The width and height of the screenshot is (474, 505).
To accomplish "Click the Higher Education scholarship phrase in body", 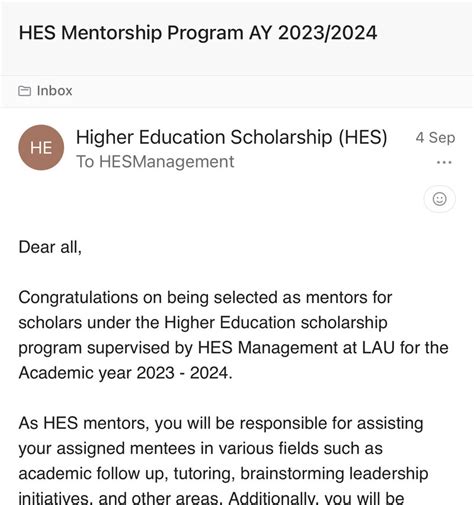I will point(276,323).
